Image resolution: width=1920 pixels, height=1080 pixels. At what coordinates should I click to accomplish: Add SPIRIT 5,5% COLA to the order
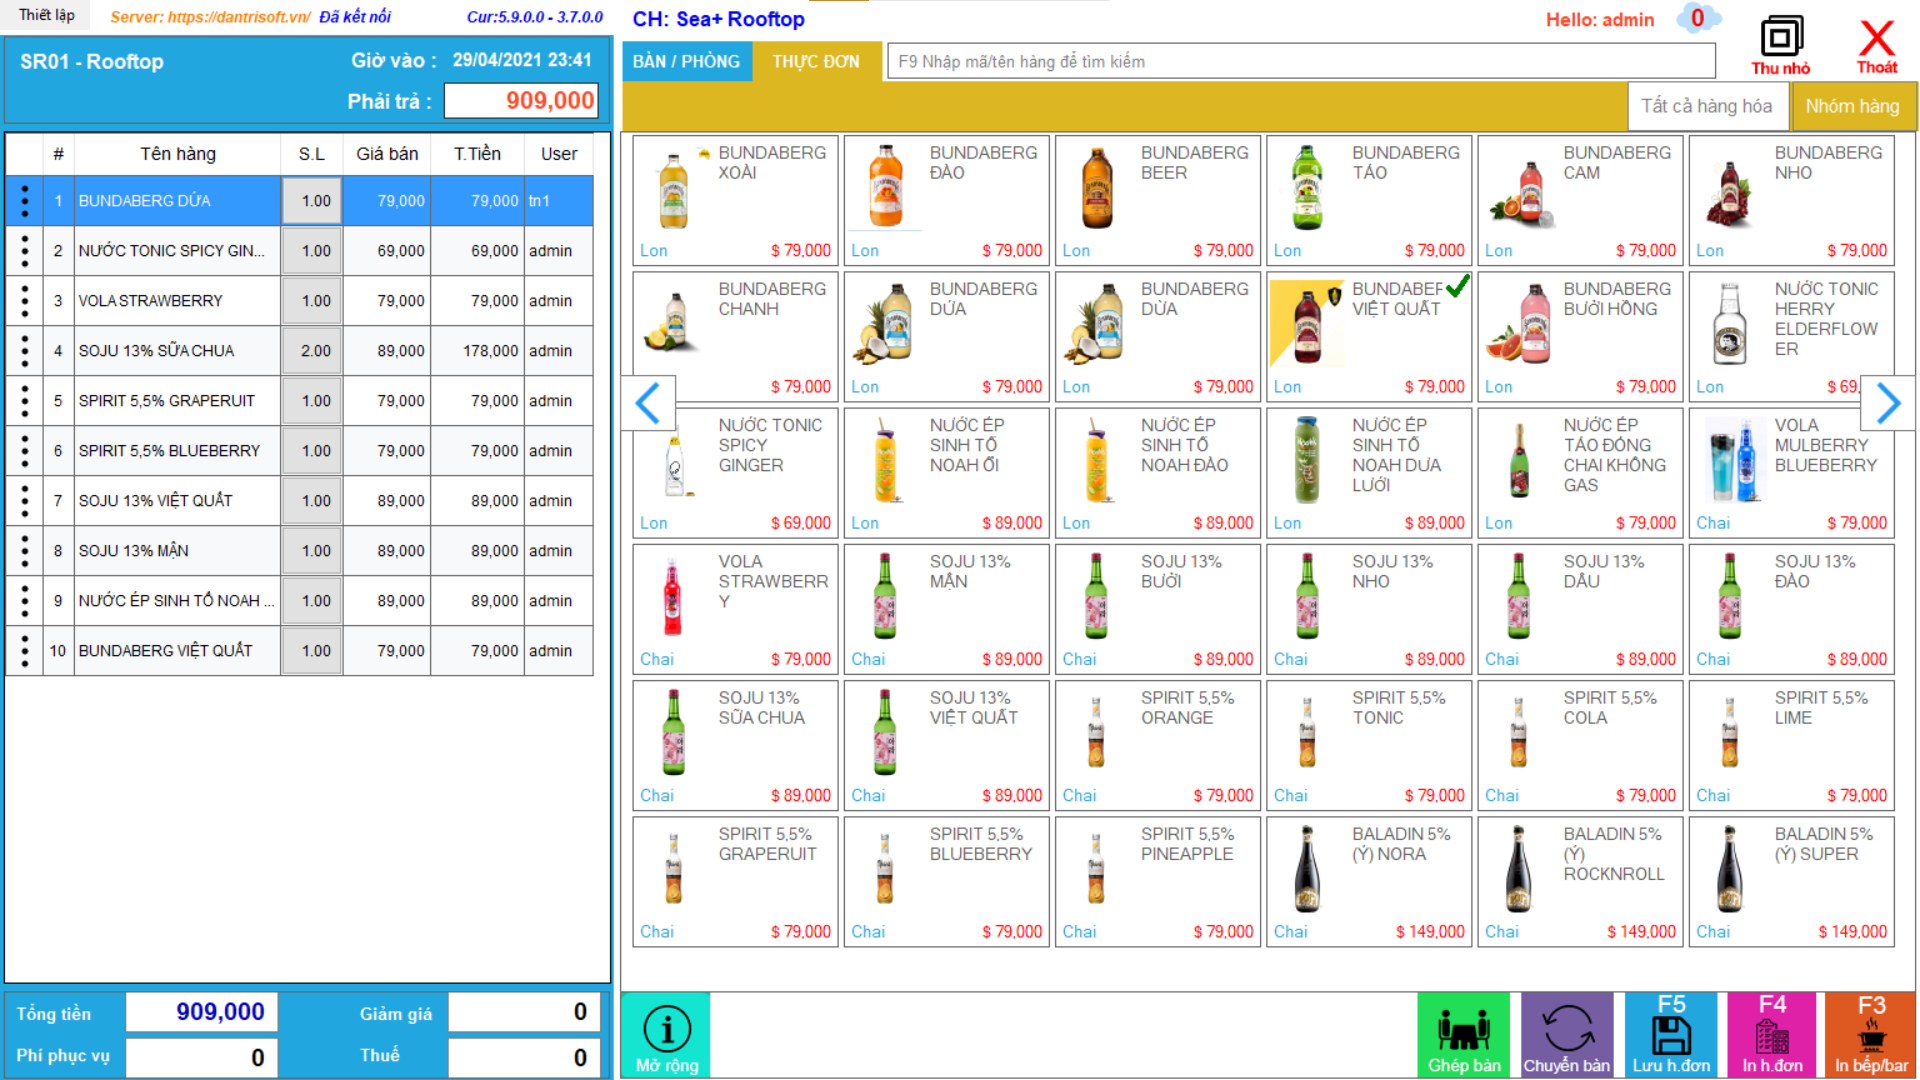tap(1580, 745)
